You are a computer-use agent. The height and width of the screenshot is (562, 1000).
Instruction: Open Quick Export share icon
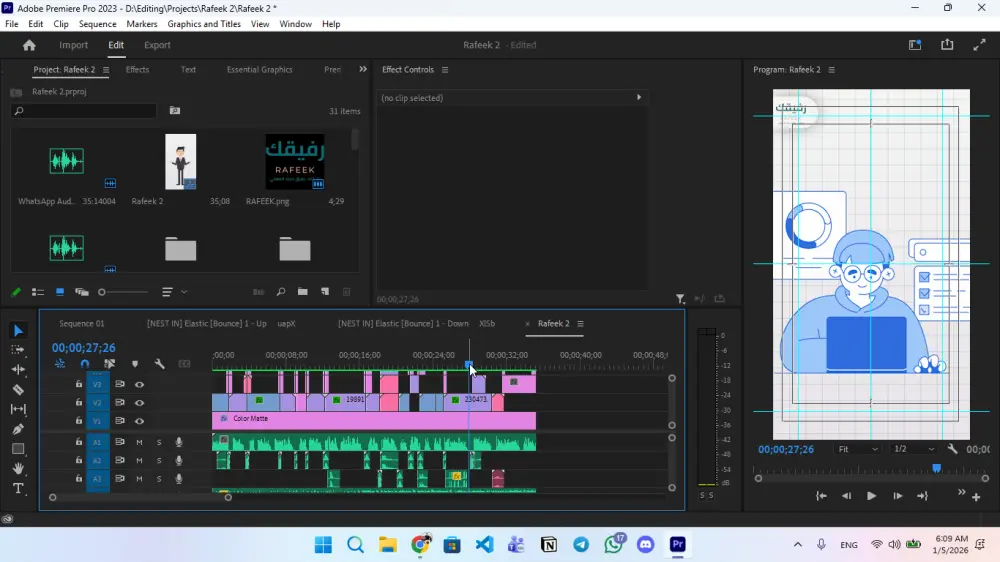(947, 45)
